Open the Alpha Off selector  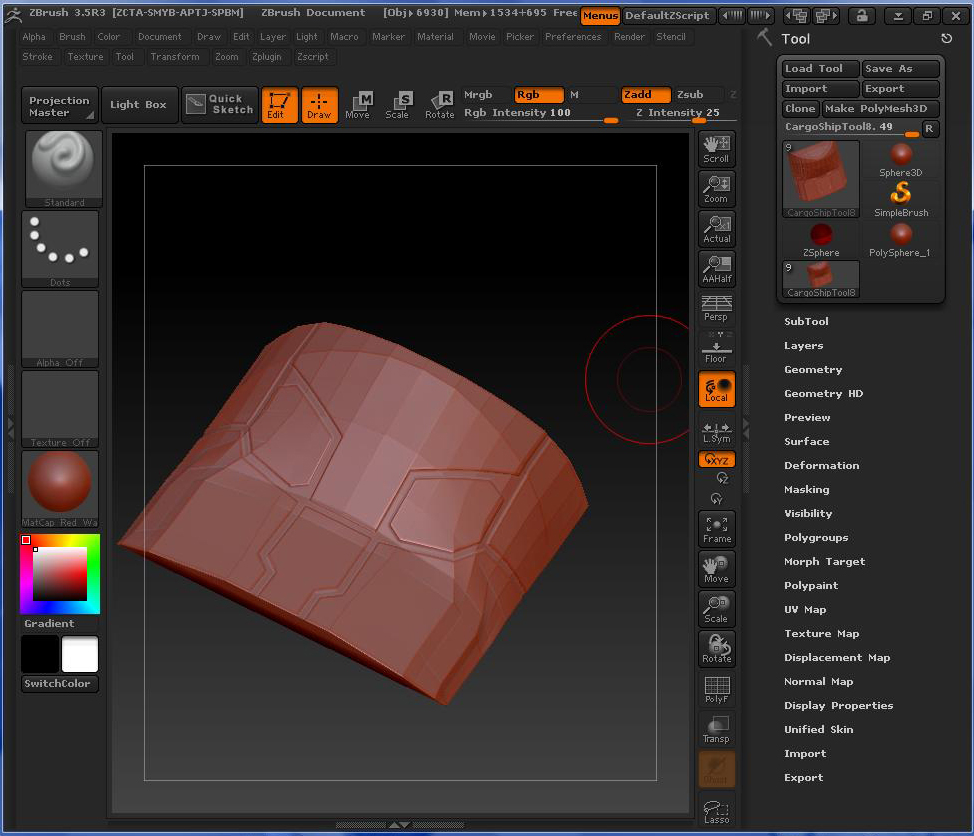(60, 329)
